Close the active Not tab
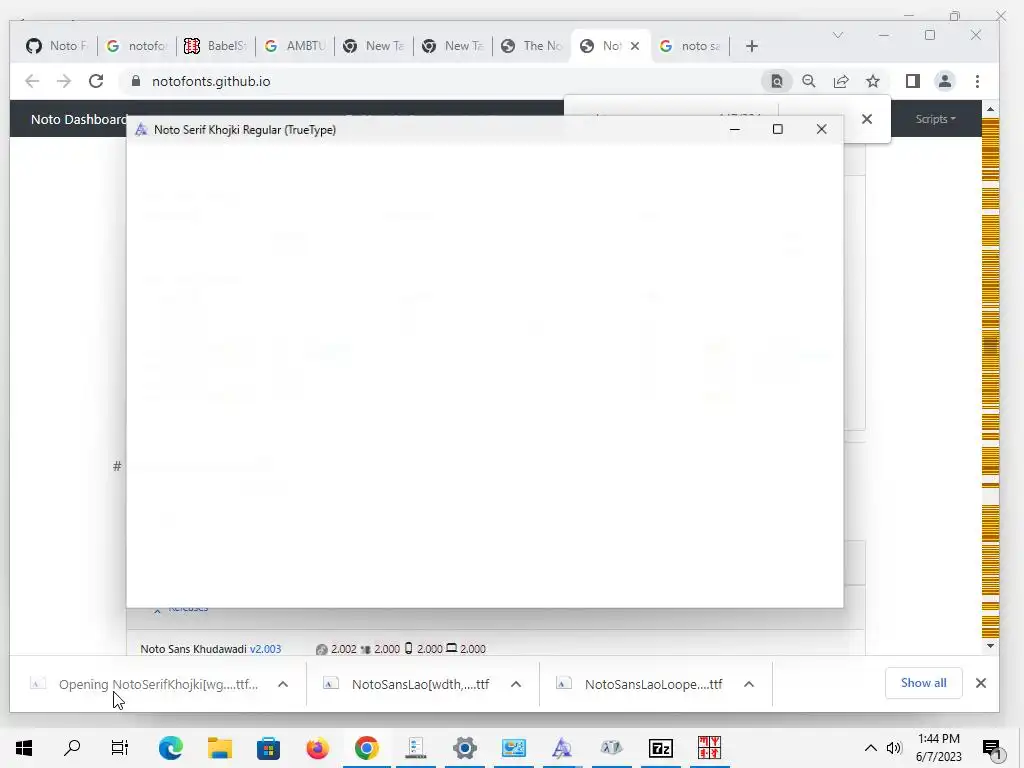The height and width of the screenshot is (768, 1024). pyautogui.click(x=635, y=46)
